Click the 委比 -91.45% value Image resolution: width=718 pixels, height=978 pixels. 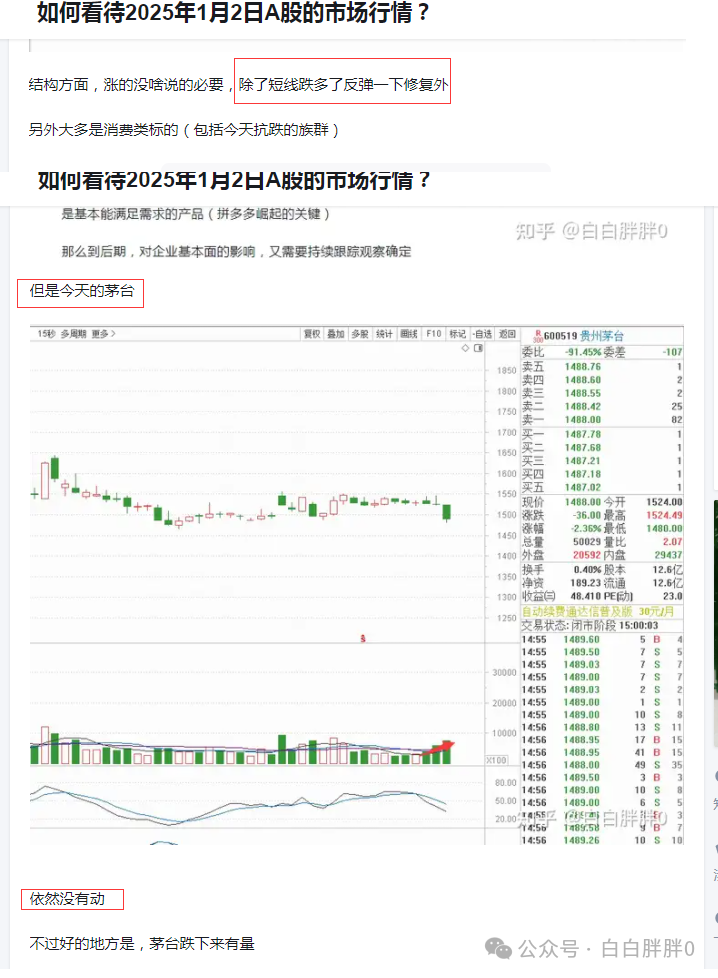tap(583, 352)
